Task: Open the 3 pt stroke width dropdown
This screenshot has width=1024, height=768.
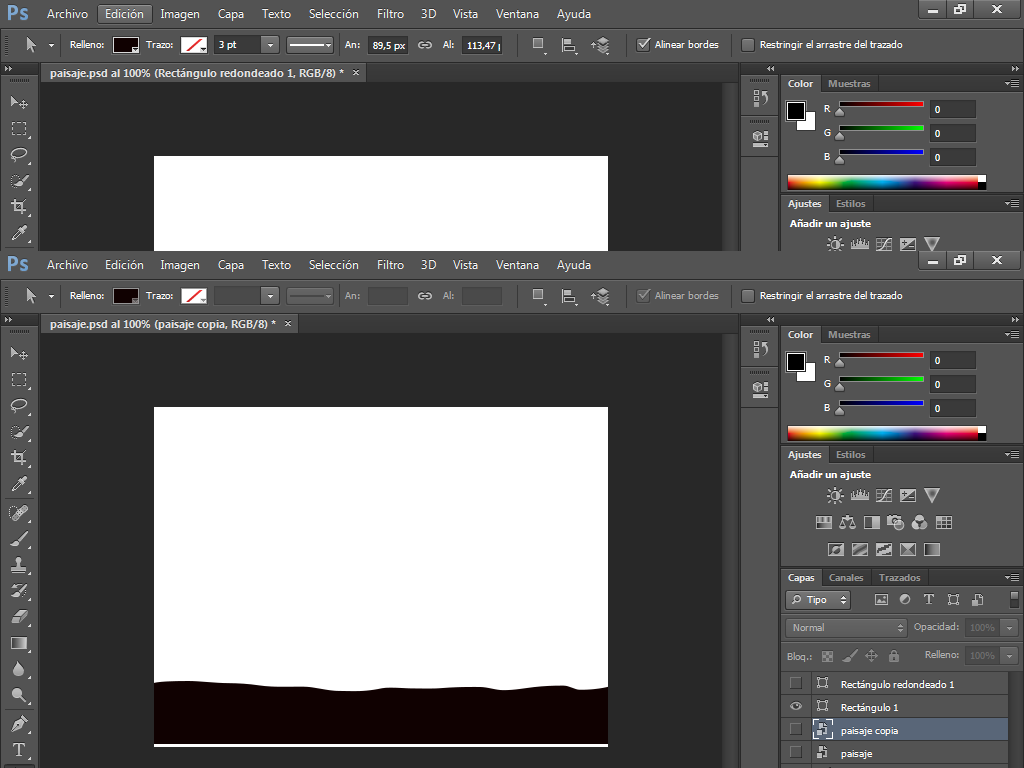Action: tap(270, 45)
